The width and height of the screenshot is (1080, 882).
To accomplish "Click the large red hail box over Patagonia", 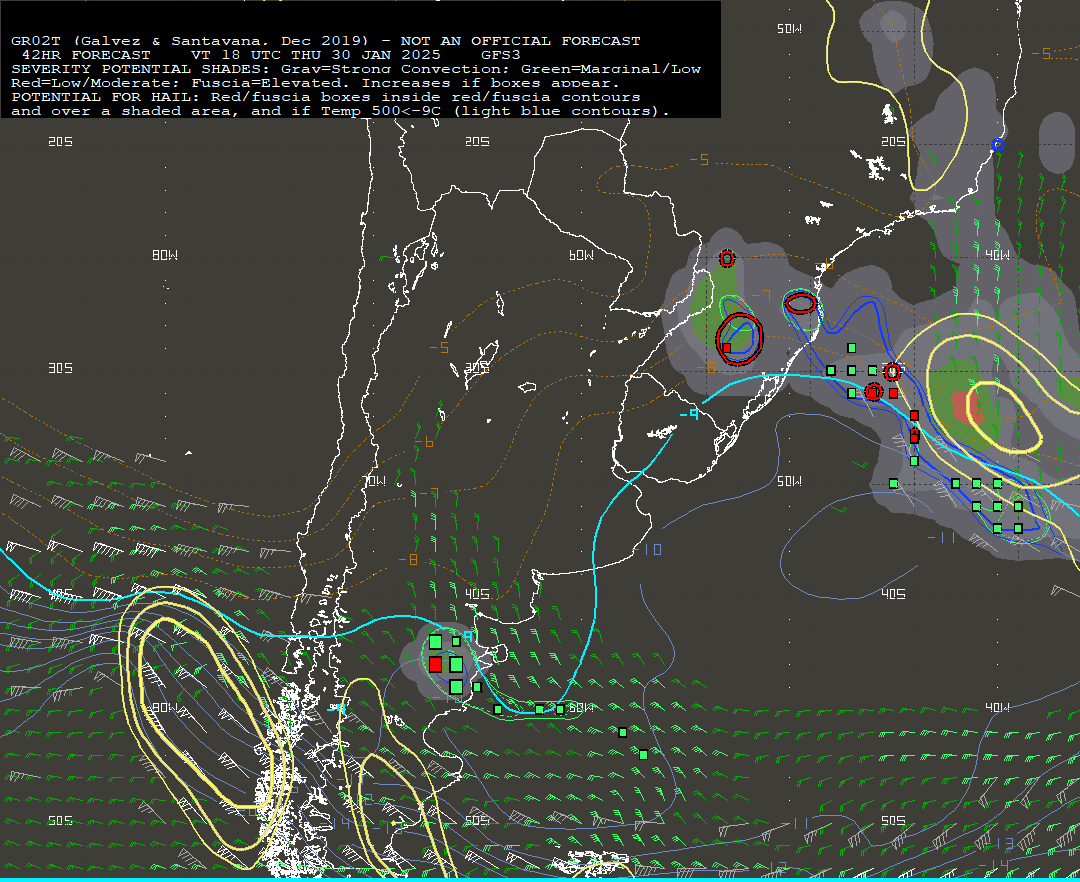I will [x=435, y=664].
